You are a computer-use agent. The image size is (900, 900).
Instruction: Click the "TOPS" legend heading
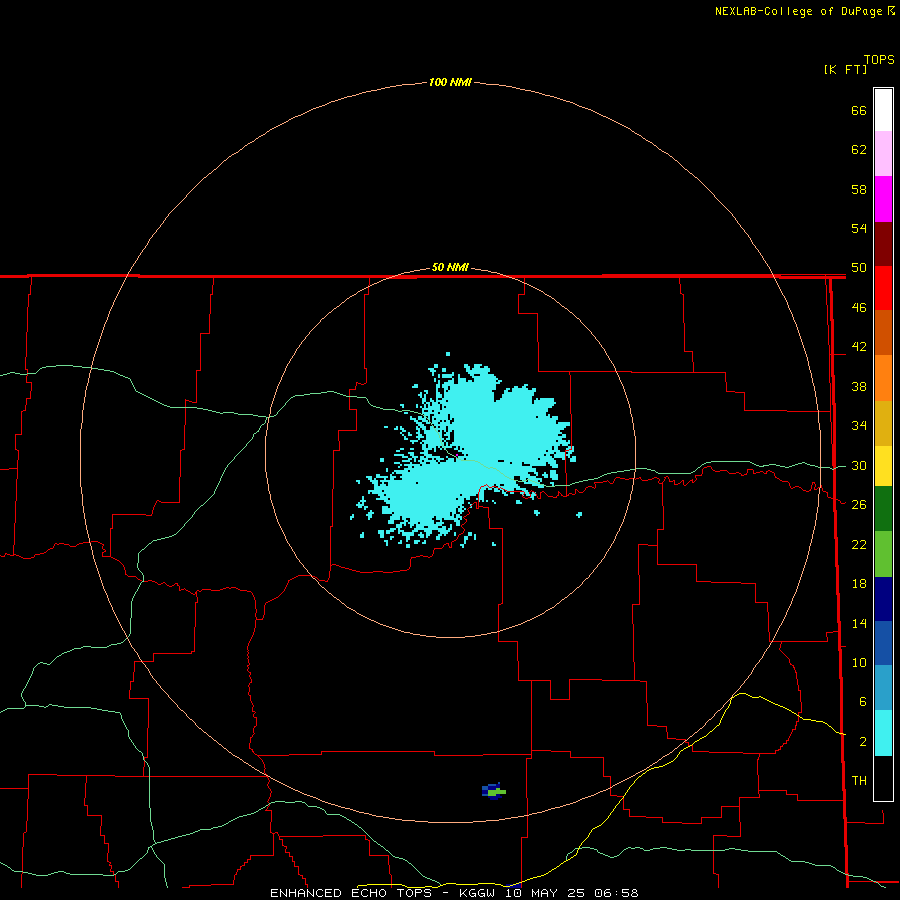pos(879,60)
